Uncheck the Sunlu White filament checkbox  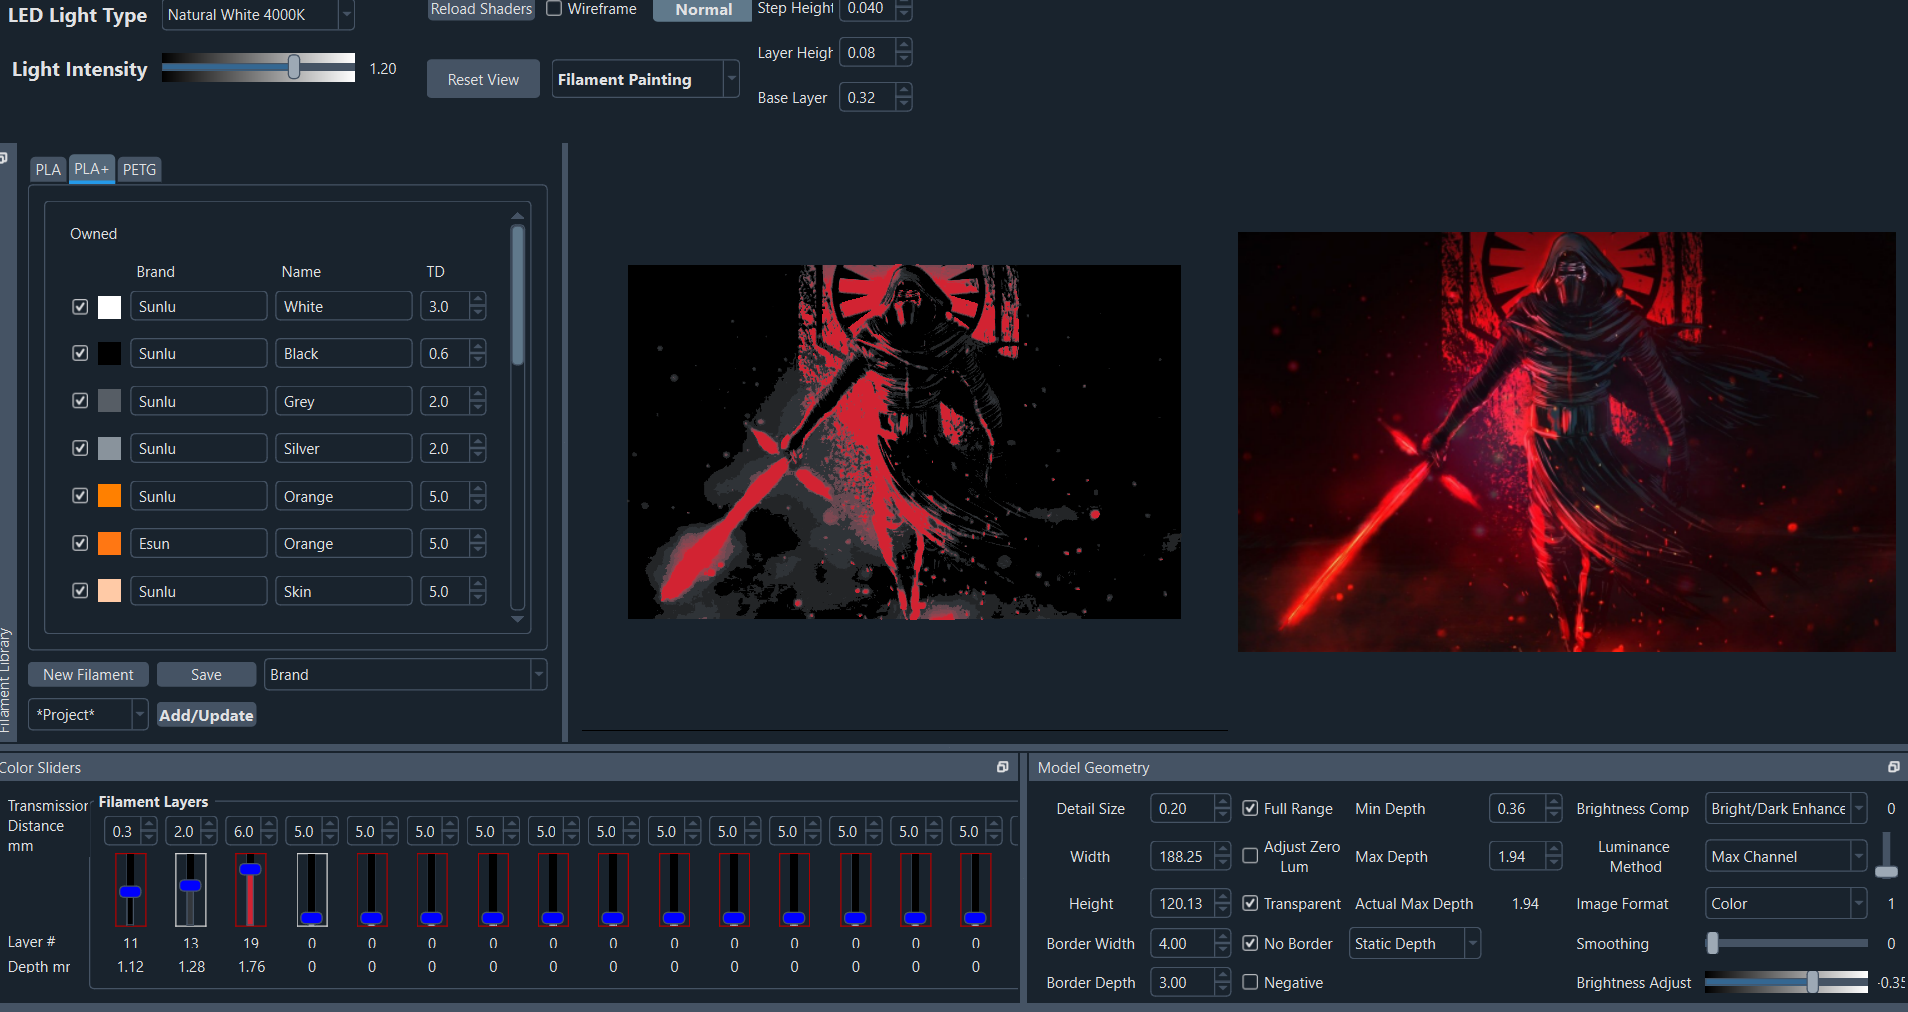80,307
